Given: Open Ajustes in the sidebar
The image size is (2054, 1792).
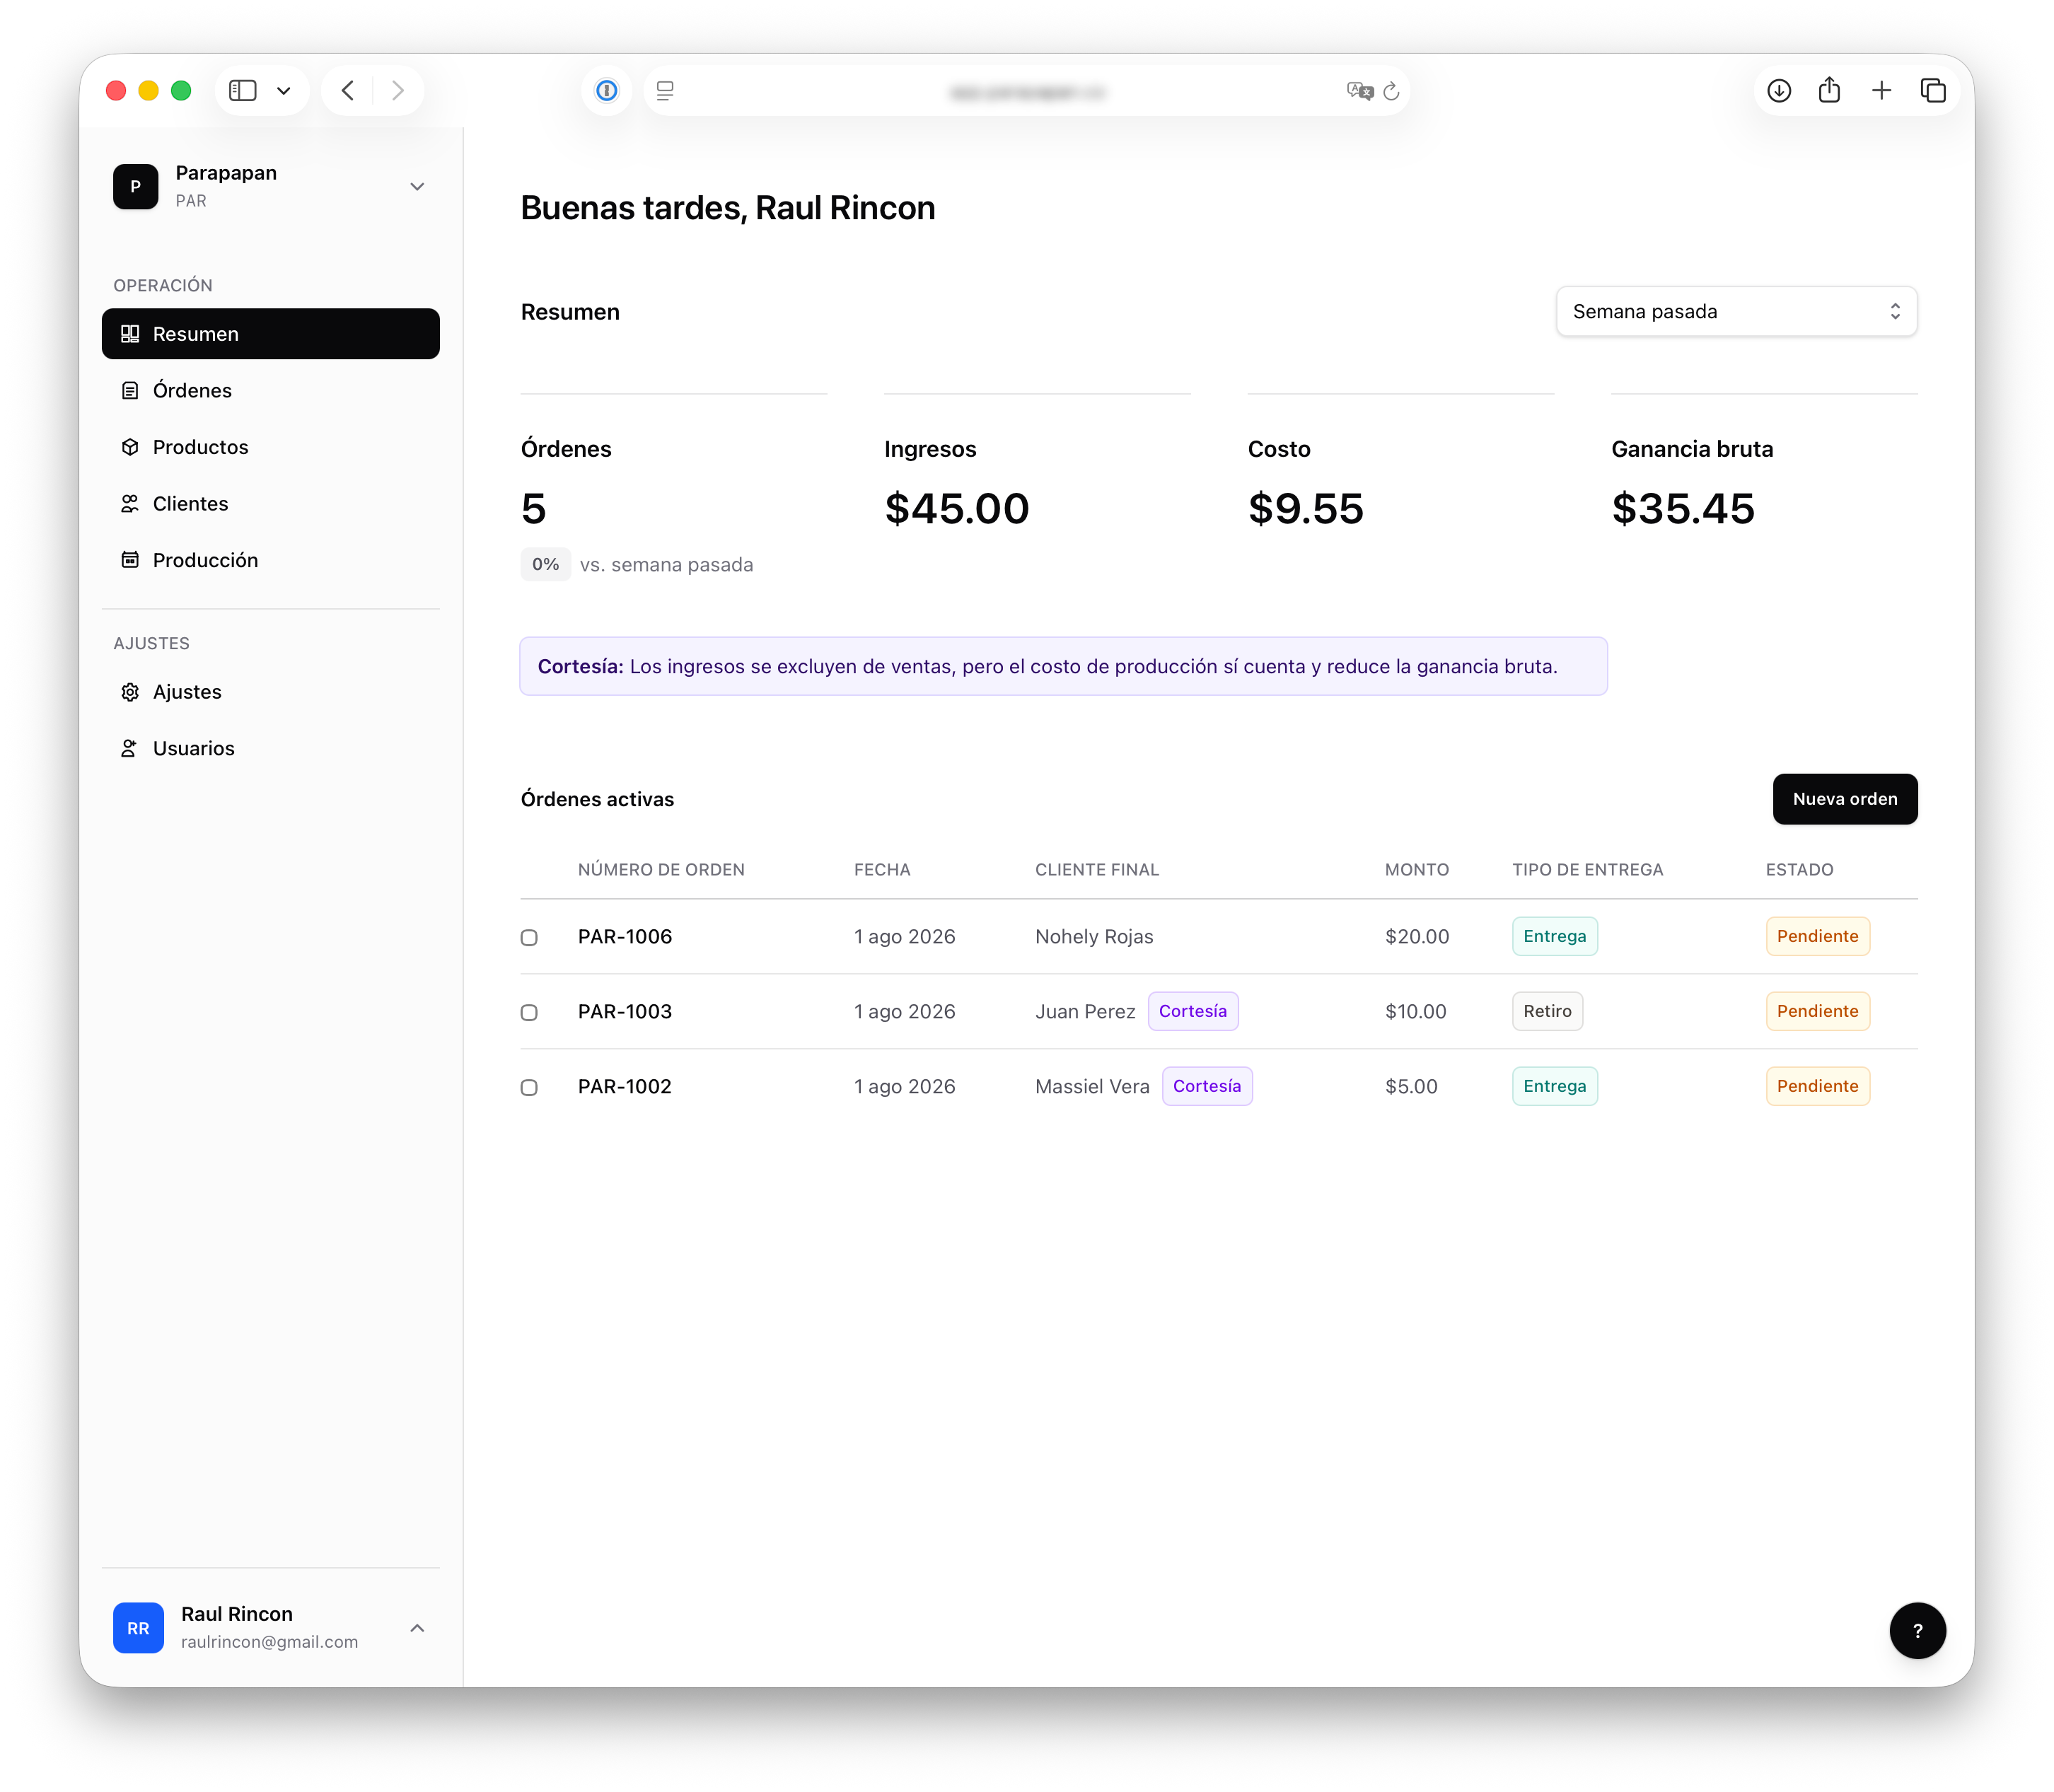Looking at the screenshot, I should point(271,692).
